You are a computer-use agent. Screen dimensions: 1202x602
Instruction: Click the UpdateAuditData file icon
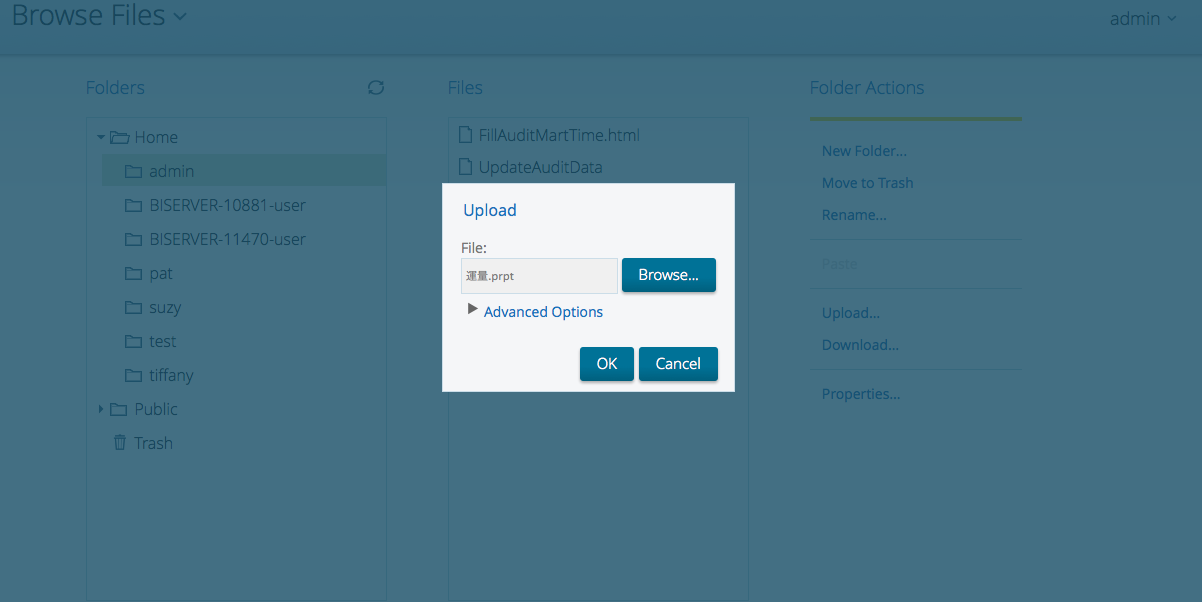(465, 167)
